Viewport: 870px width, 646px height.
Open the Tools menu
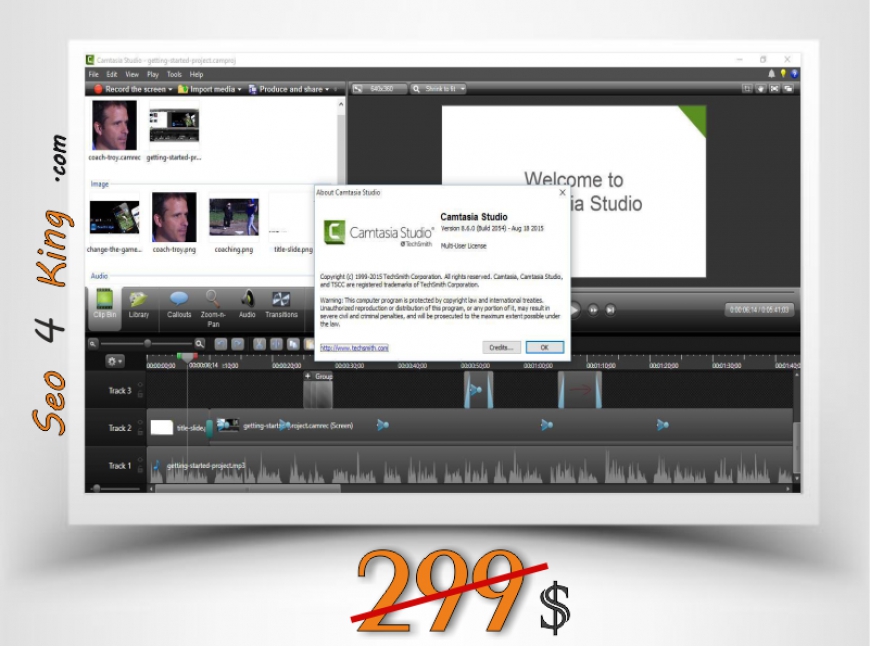pos(174,74)
